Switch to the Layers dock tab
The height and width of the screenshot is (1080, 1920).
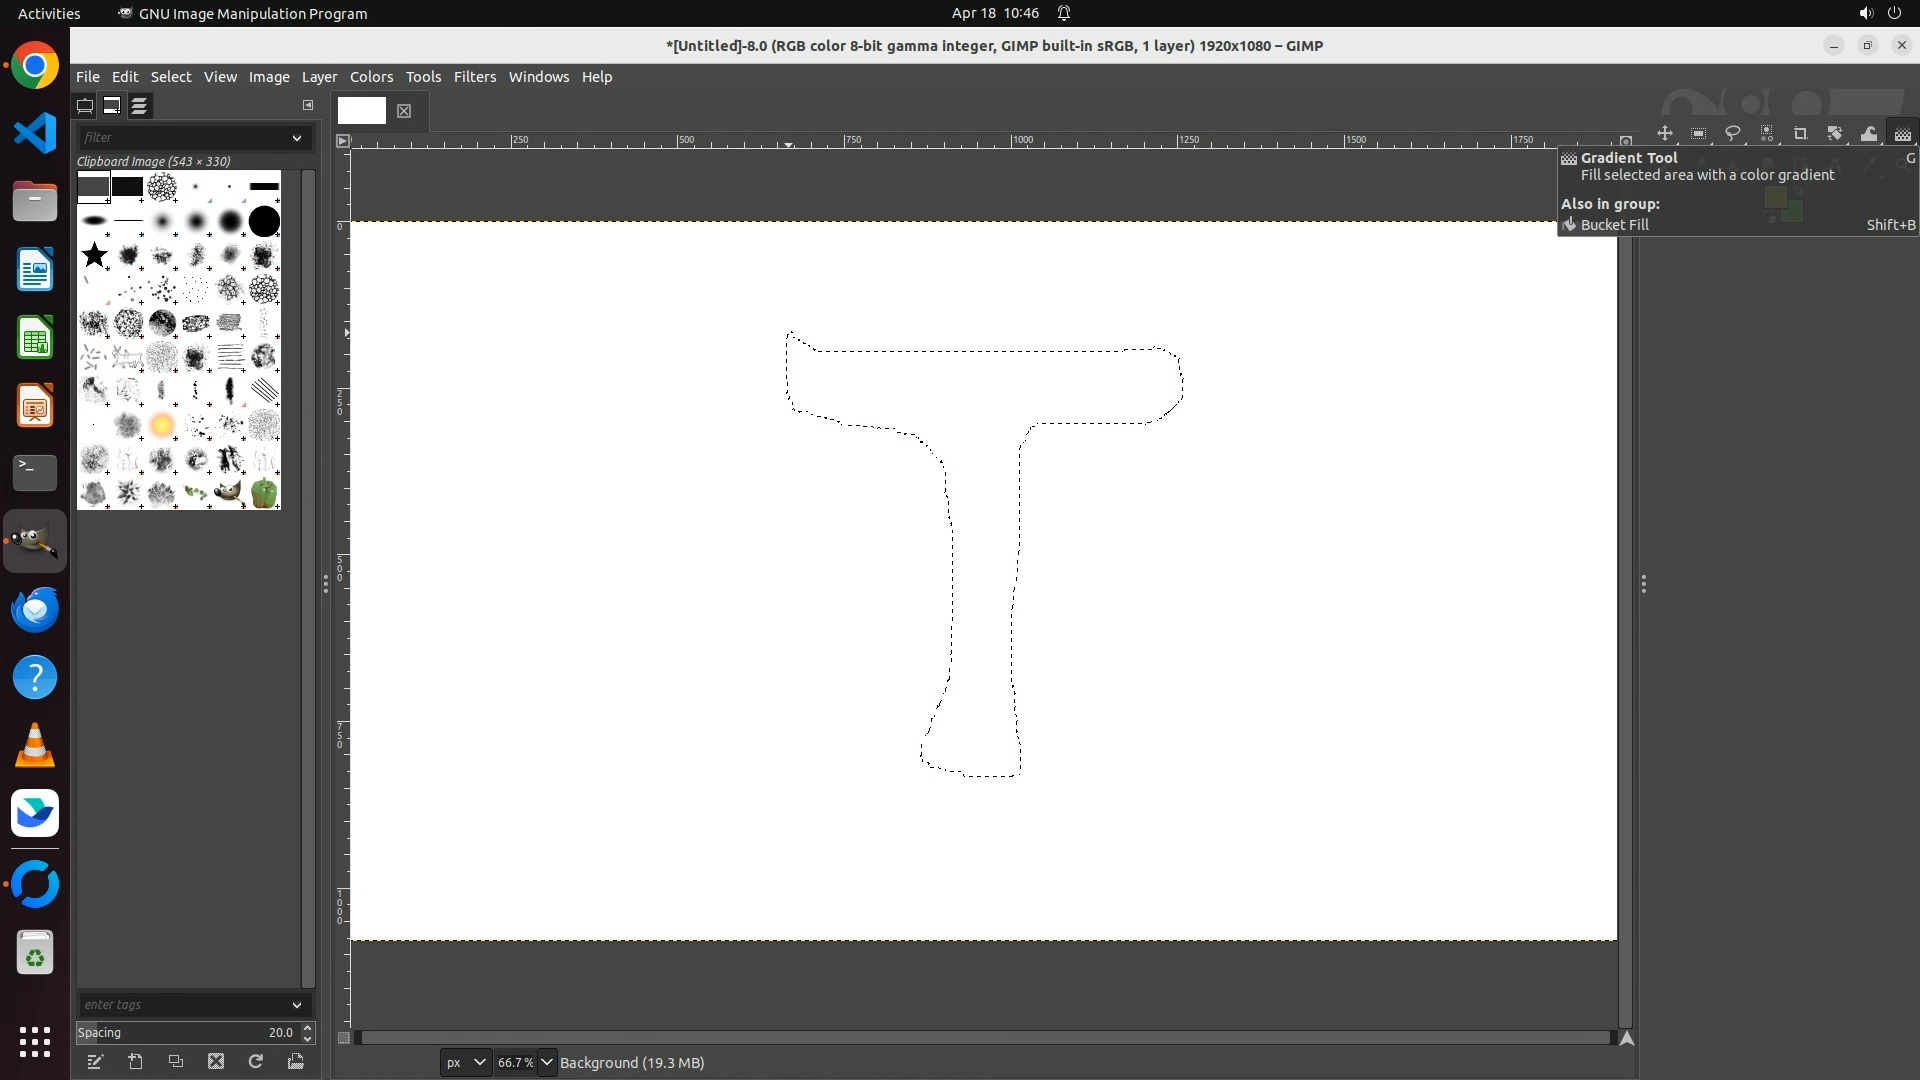139,105
